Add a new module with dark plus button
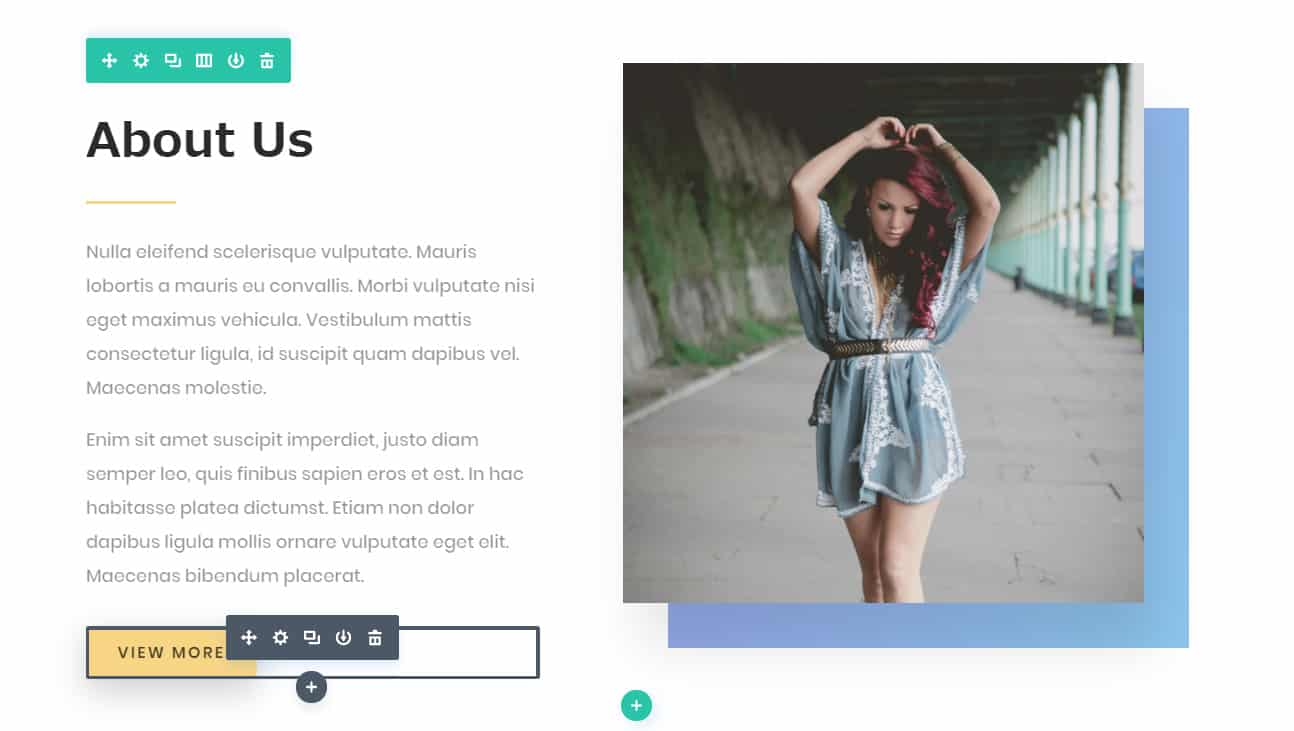Viewport: 1294px width, 731px height. (311, 687)
